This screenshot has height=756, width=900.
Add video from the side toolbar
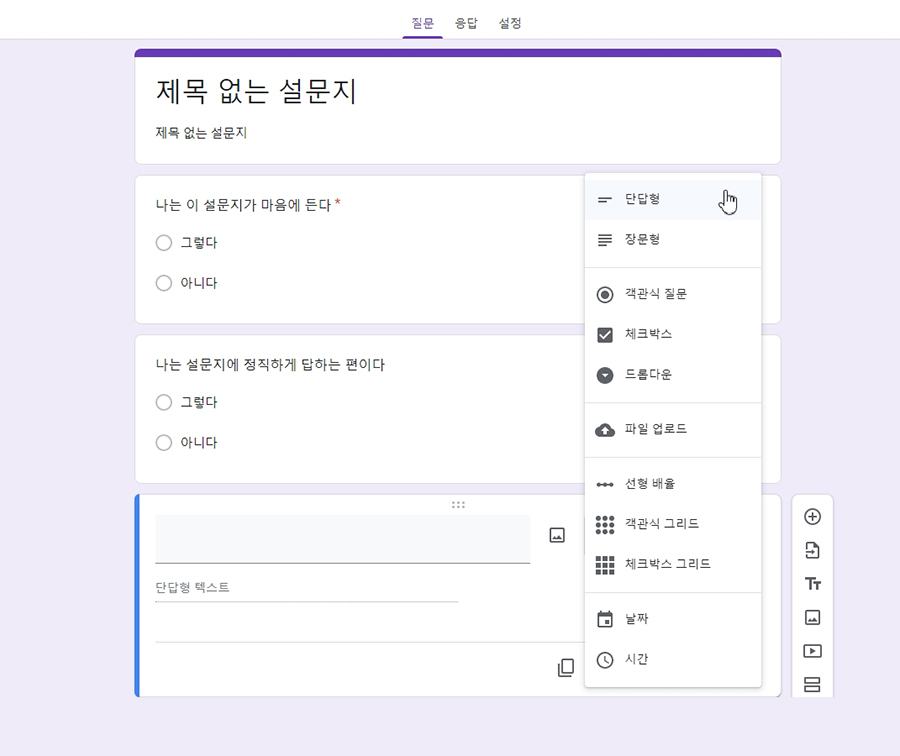pyautogui.click(x=812, y=651)
